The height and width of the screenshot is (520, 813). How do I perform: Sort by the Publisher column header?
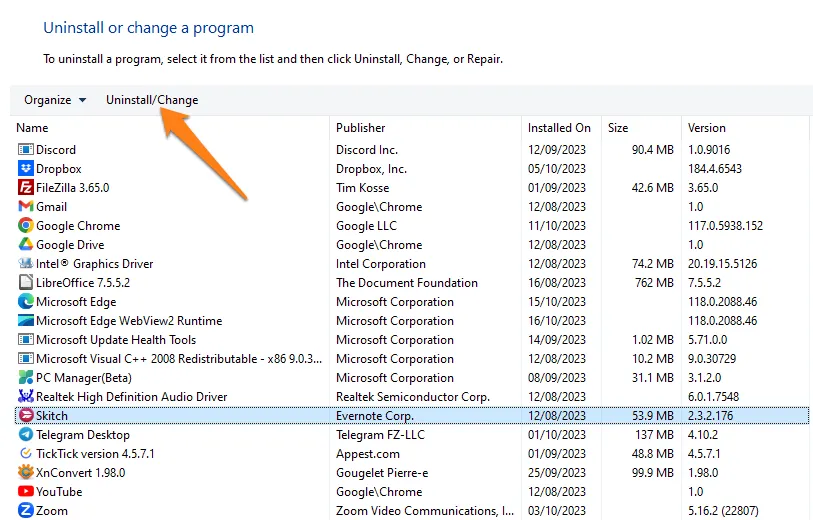coord(360,128)
